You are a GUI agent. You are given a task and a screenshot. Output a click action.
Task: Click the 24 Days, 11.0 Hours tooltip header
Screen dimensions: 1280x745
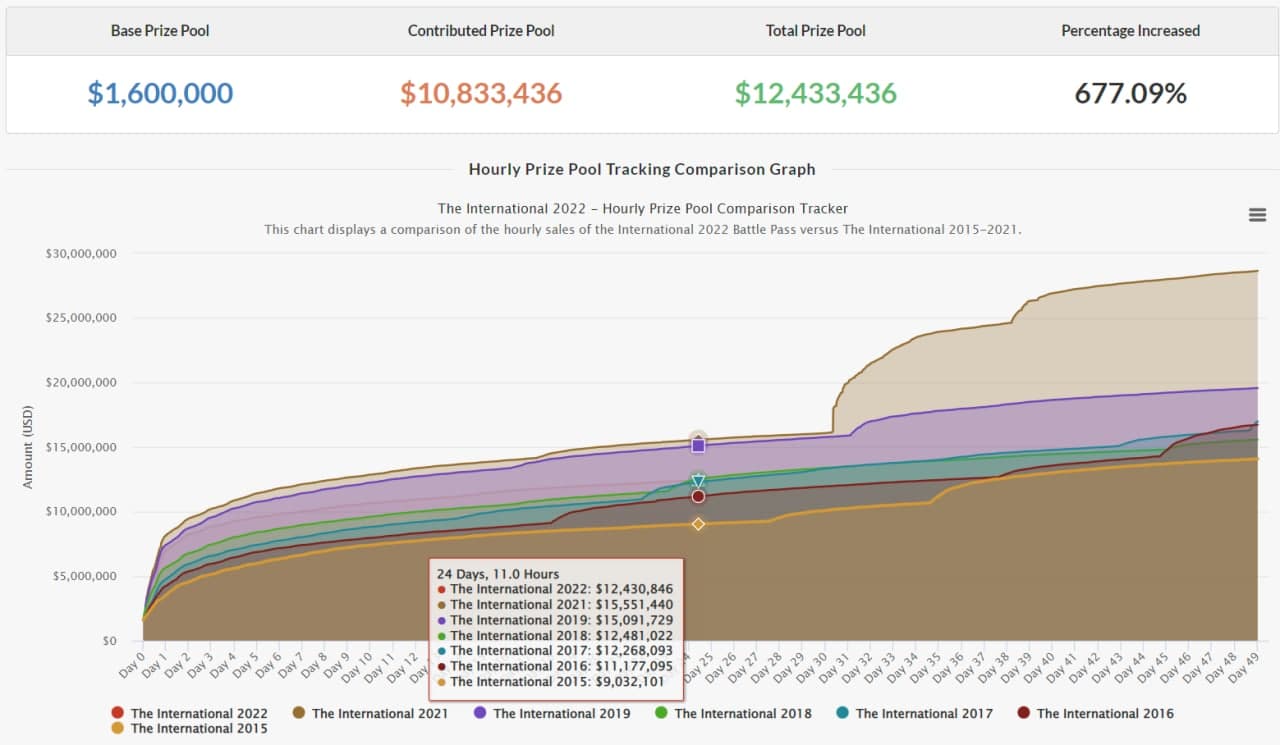point(497,575)
